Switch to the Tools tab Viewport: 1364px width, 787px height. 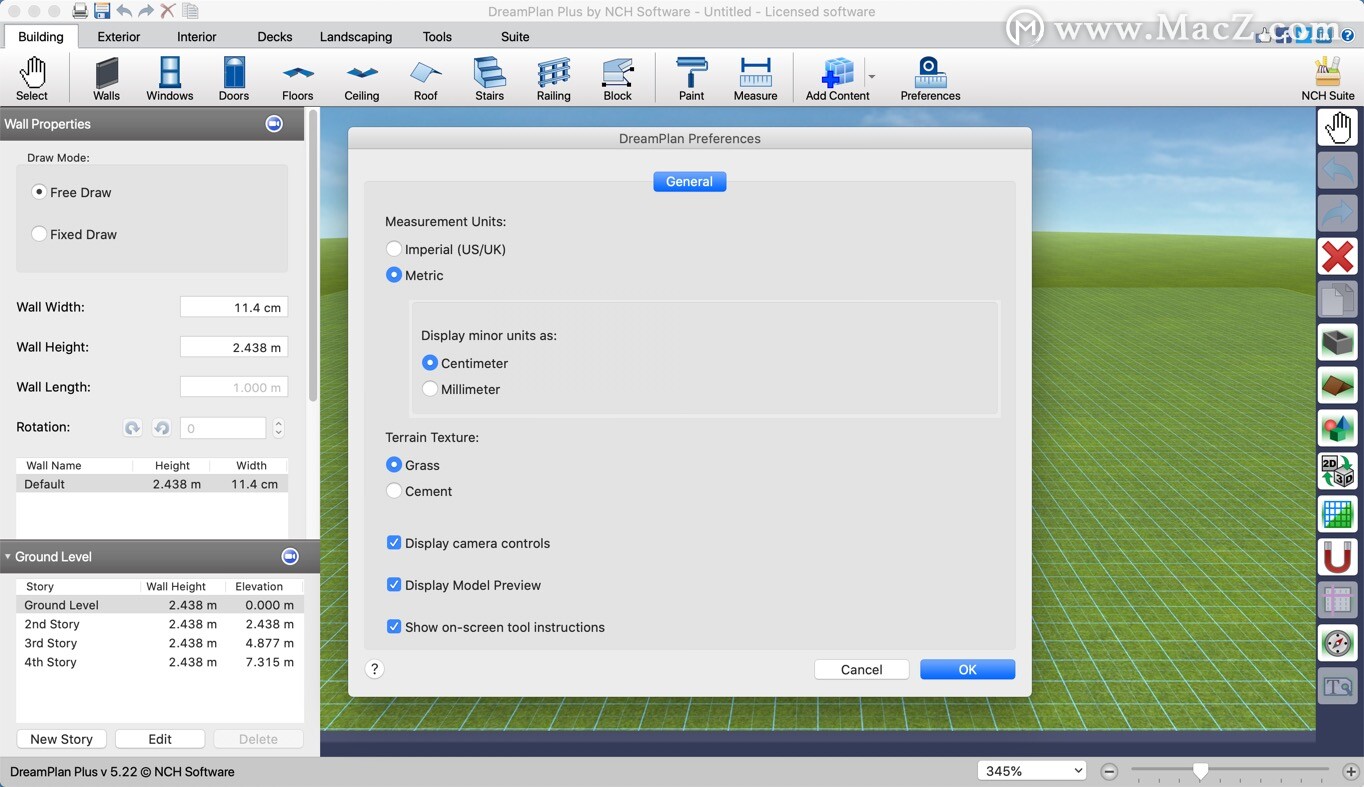pyautogui.click(x=437, y=36)
